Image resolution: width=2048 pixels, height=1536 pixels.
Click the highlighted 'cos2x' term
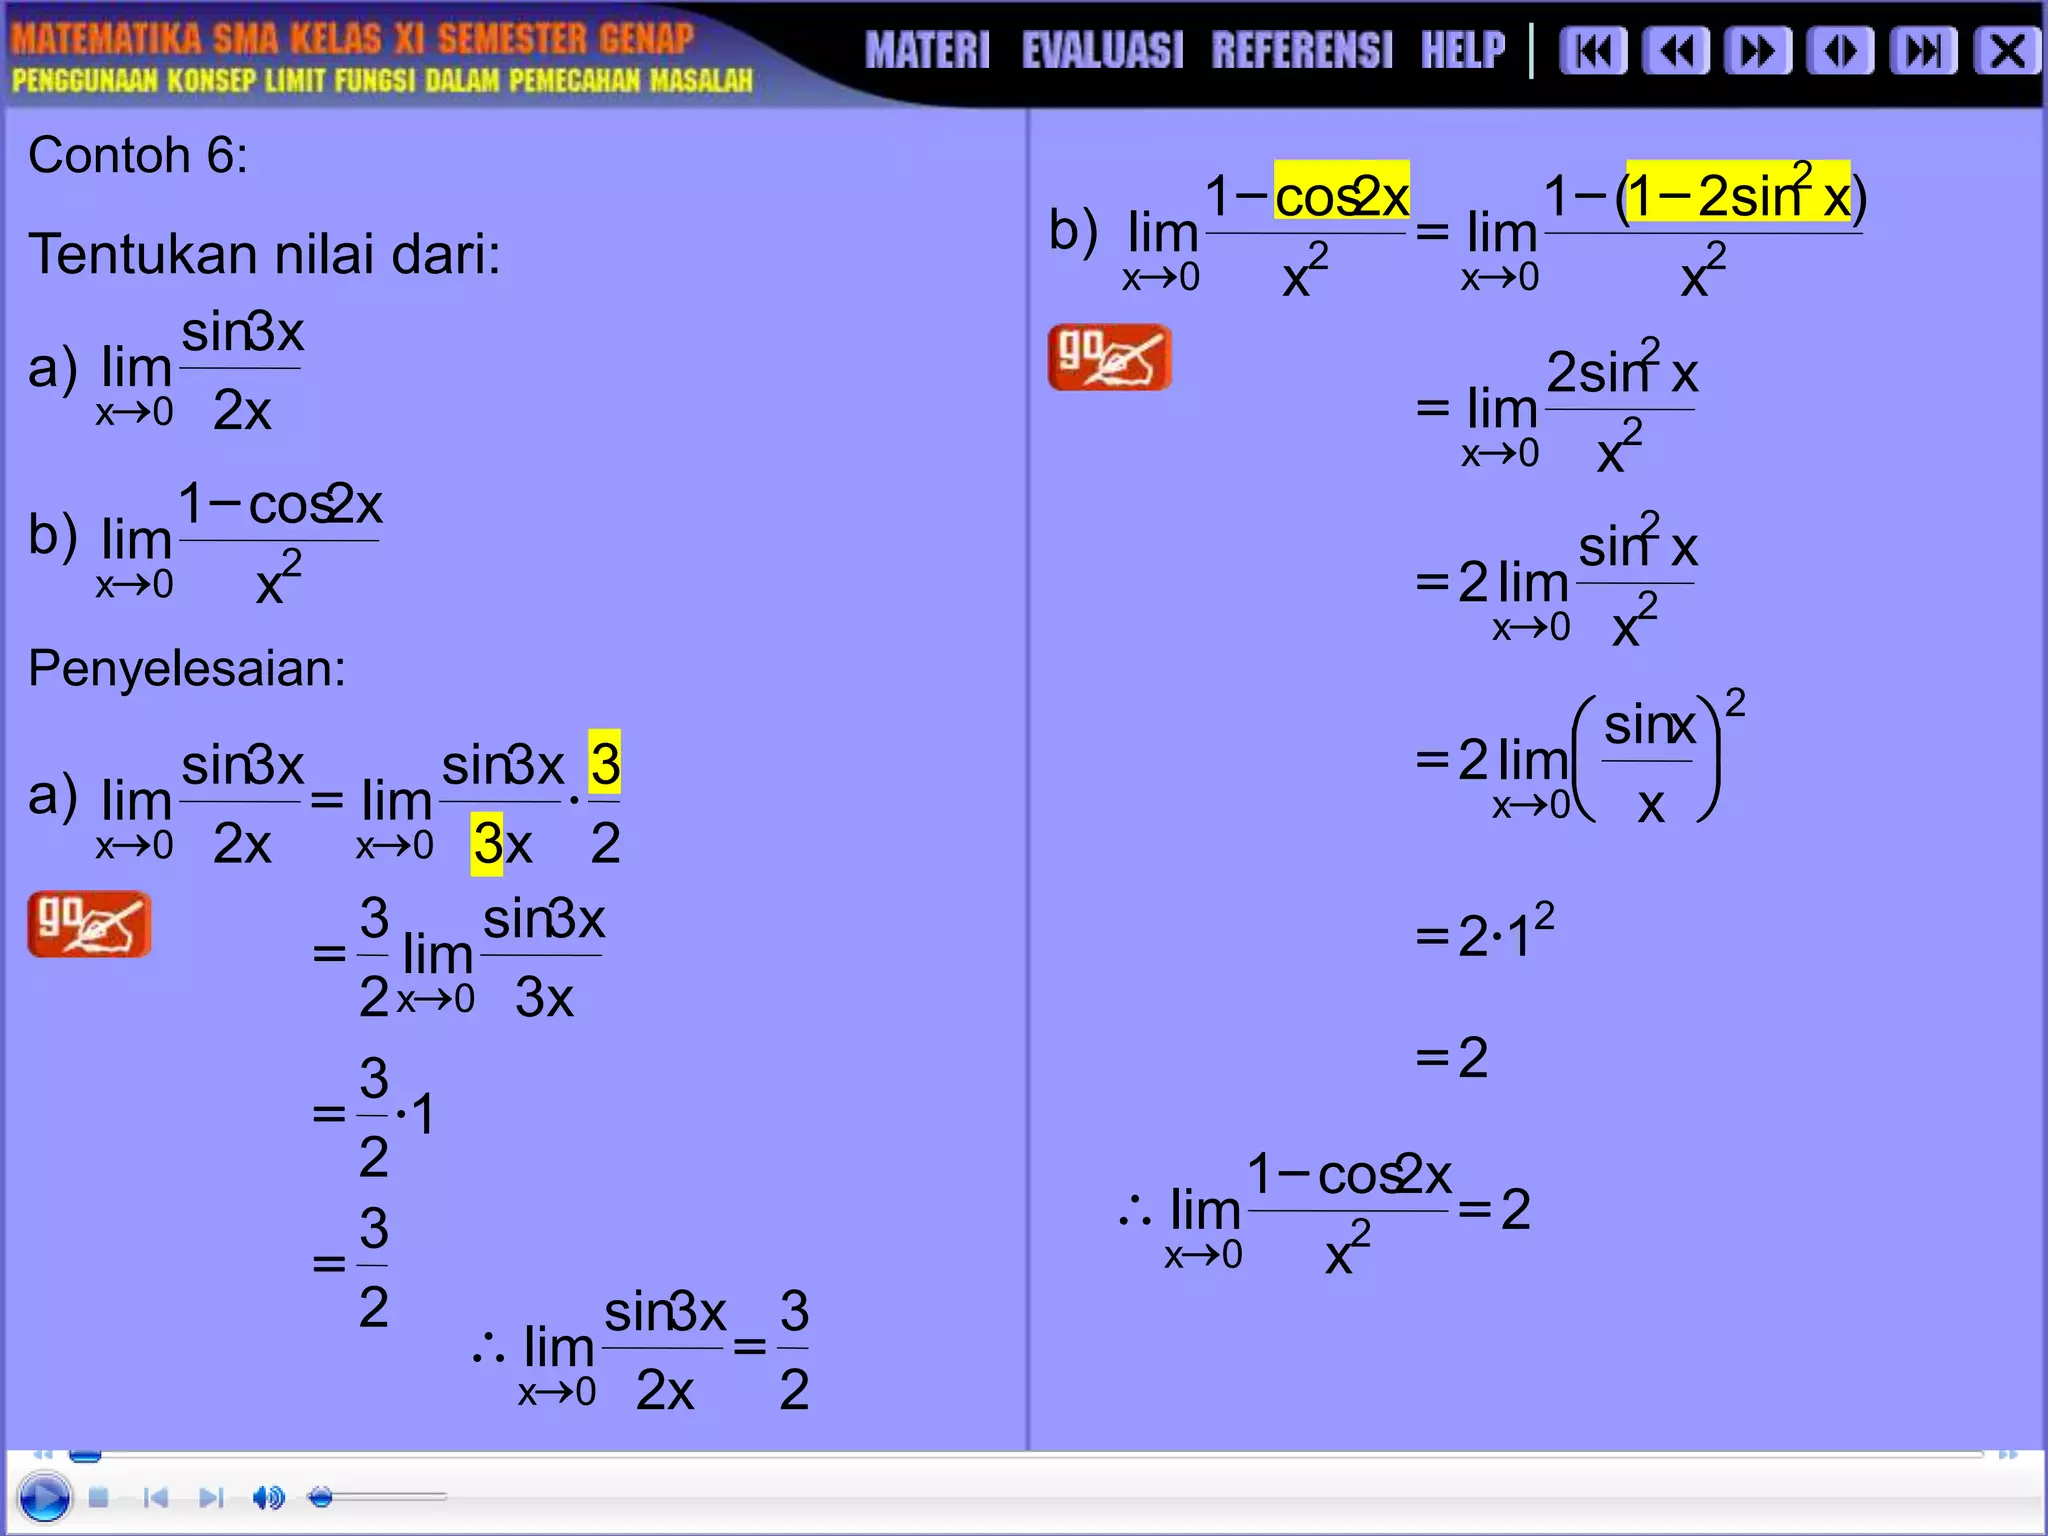[1342, 192]
